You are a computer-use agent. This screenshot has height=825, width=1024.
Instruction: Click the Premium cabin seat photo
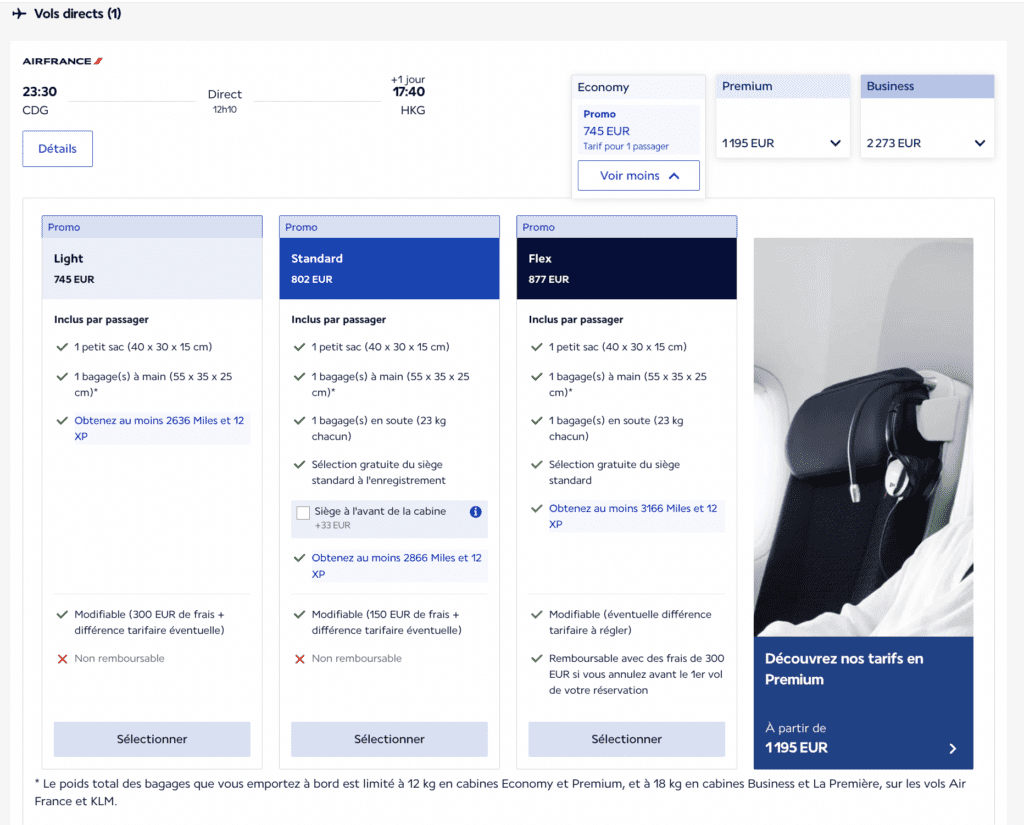click(x=863, y=437)
